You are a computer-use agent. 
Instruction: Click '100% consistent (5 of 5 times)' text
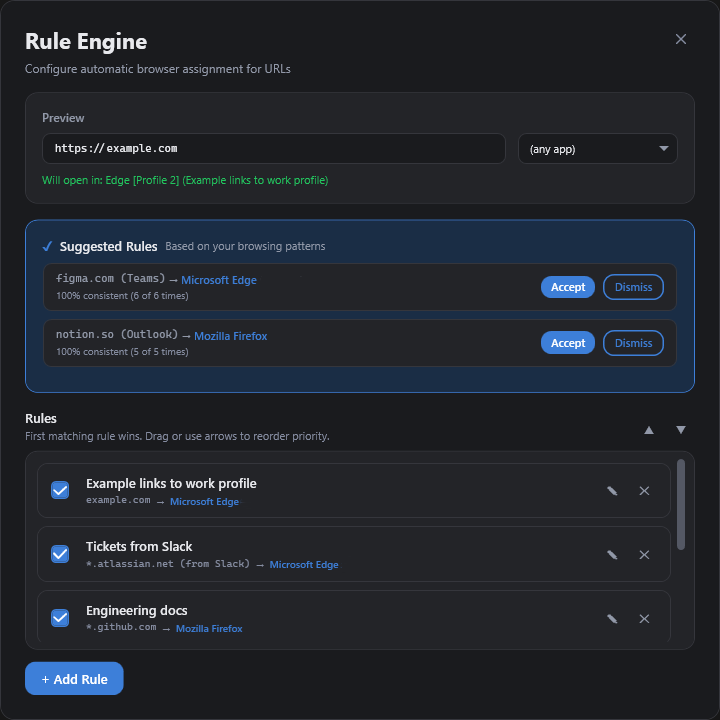coord(122,352)
